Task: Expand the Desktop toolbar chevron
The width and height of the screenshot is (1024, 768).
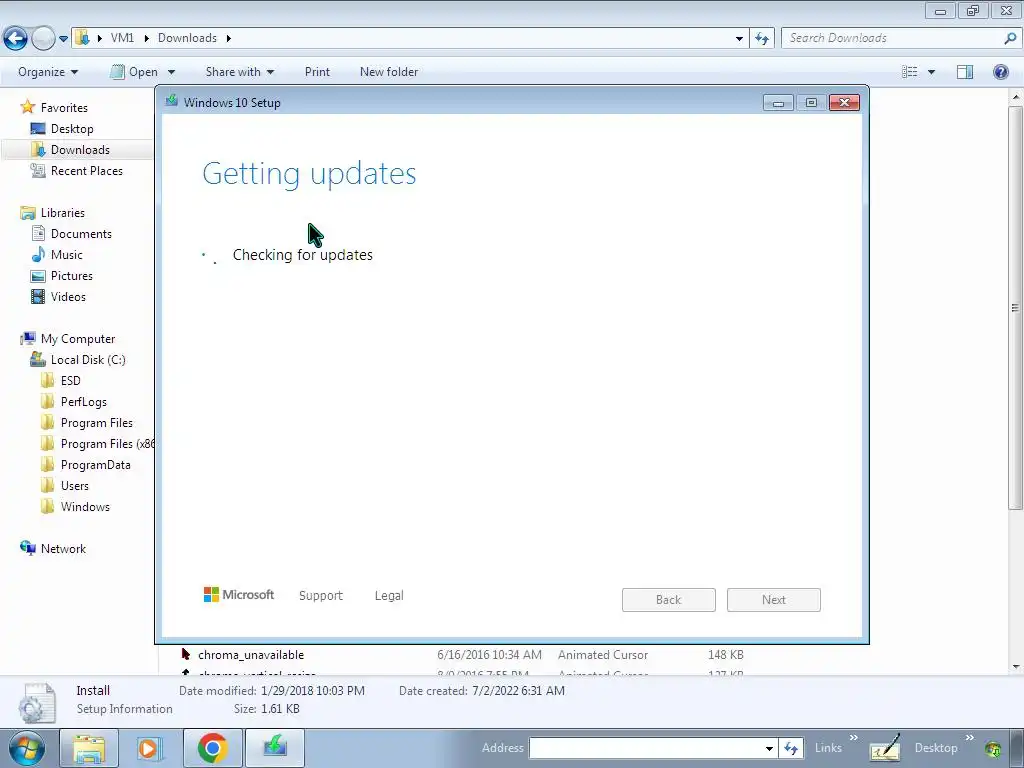Action: pos(970,738)
